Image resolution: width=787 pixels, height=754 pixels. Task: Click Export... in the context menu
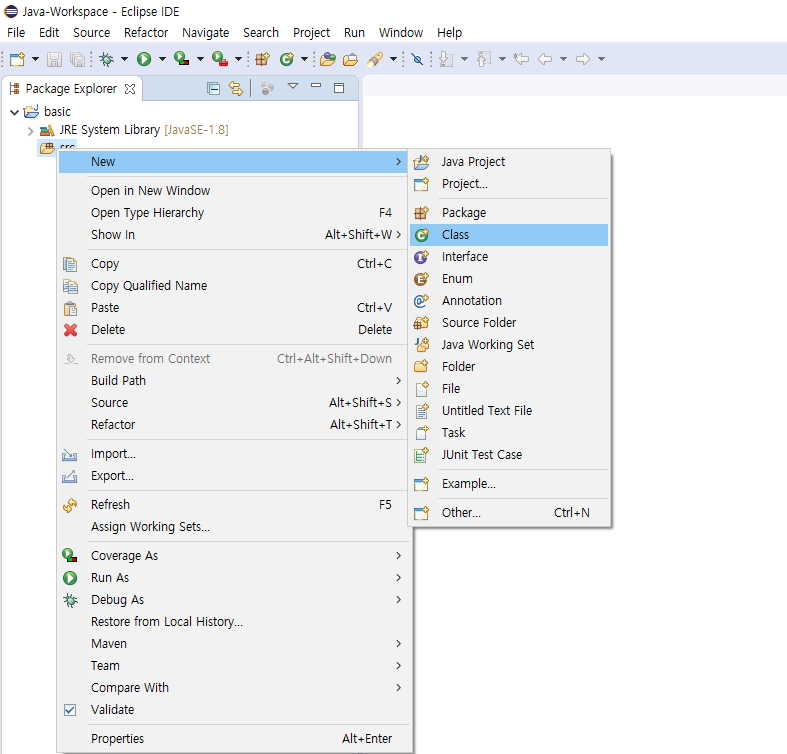tap(233, 476)
